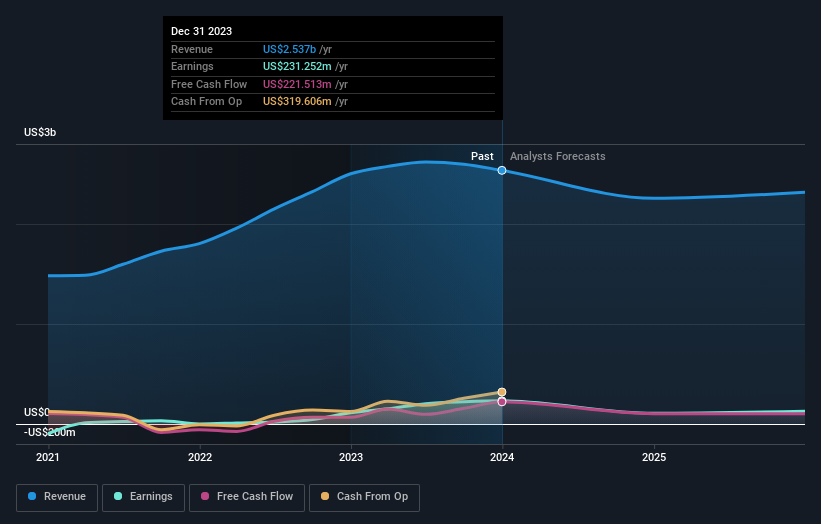
Task: Click the US$2.537b revenue value
Action: tap(290, 49)
